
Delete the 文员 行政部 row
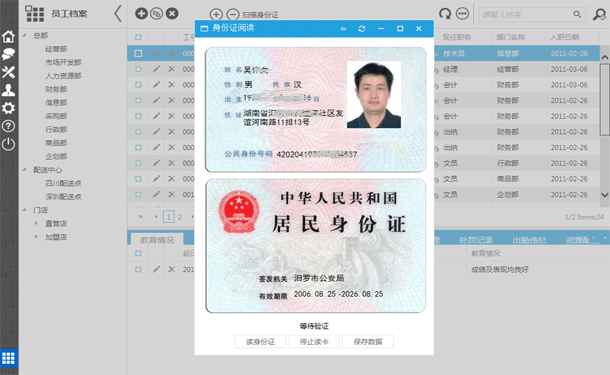(172, 163)
